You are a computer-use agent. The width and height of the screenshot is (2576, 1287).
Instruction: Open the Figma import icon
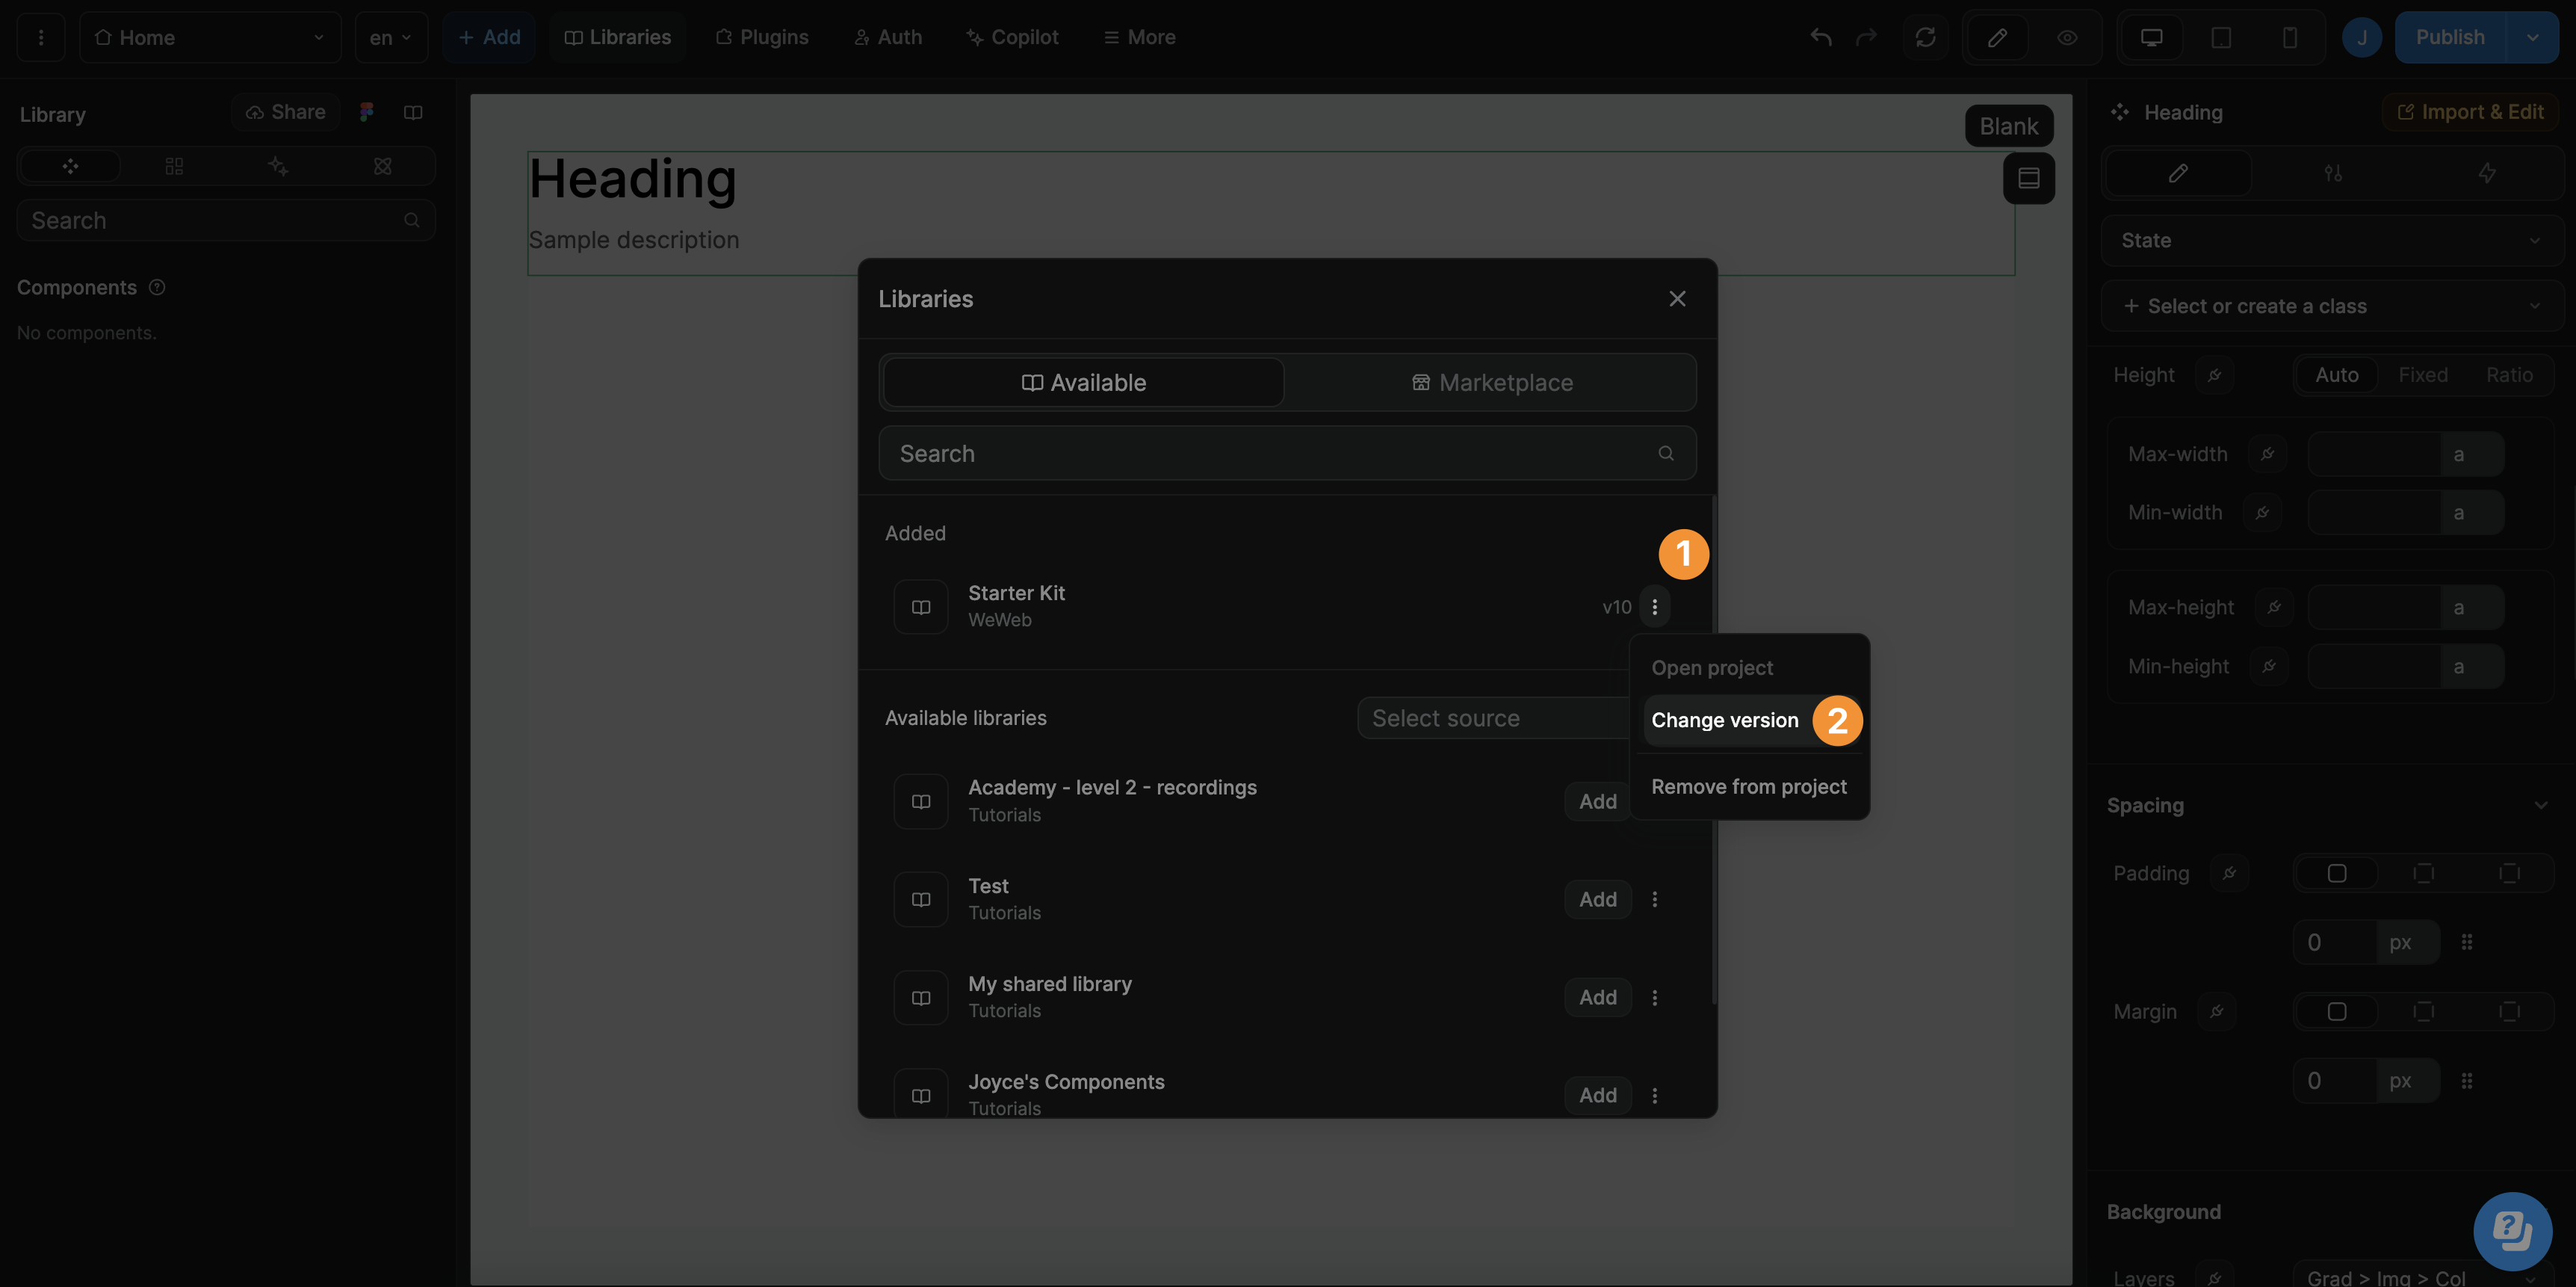click(367, 112)
